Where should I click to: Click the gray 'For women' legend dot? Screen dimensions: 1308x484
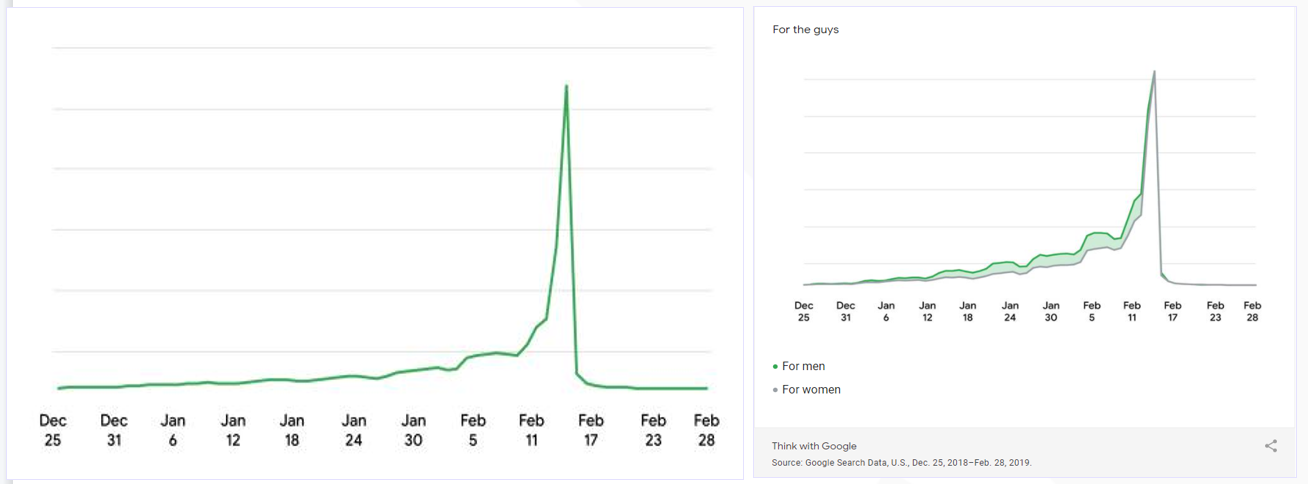[x=775, y=390]
